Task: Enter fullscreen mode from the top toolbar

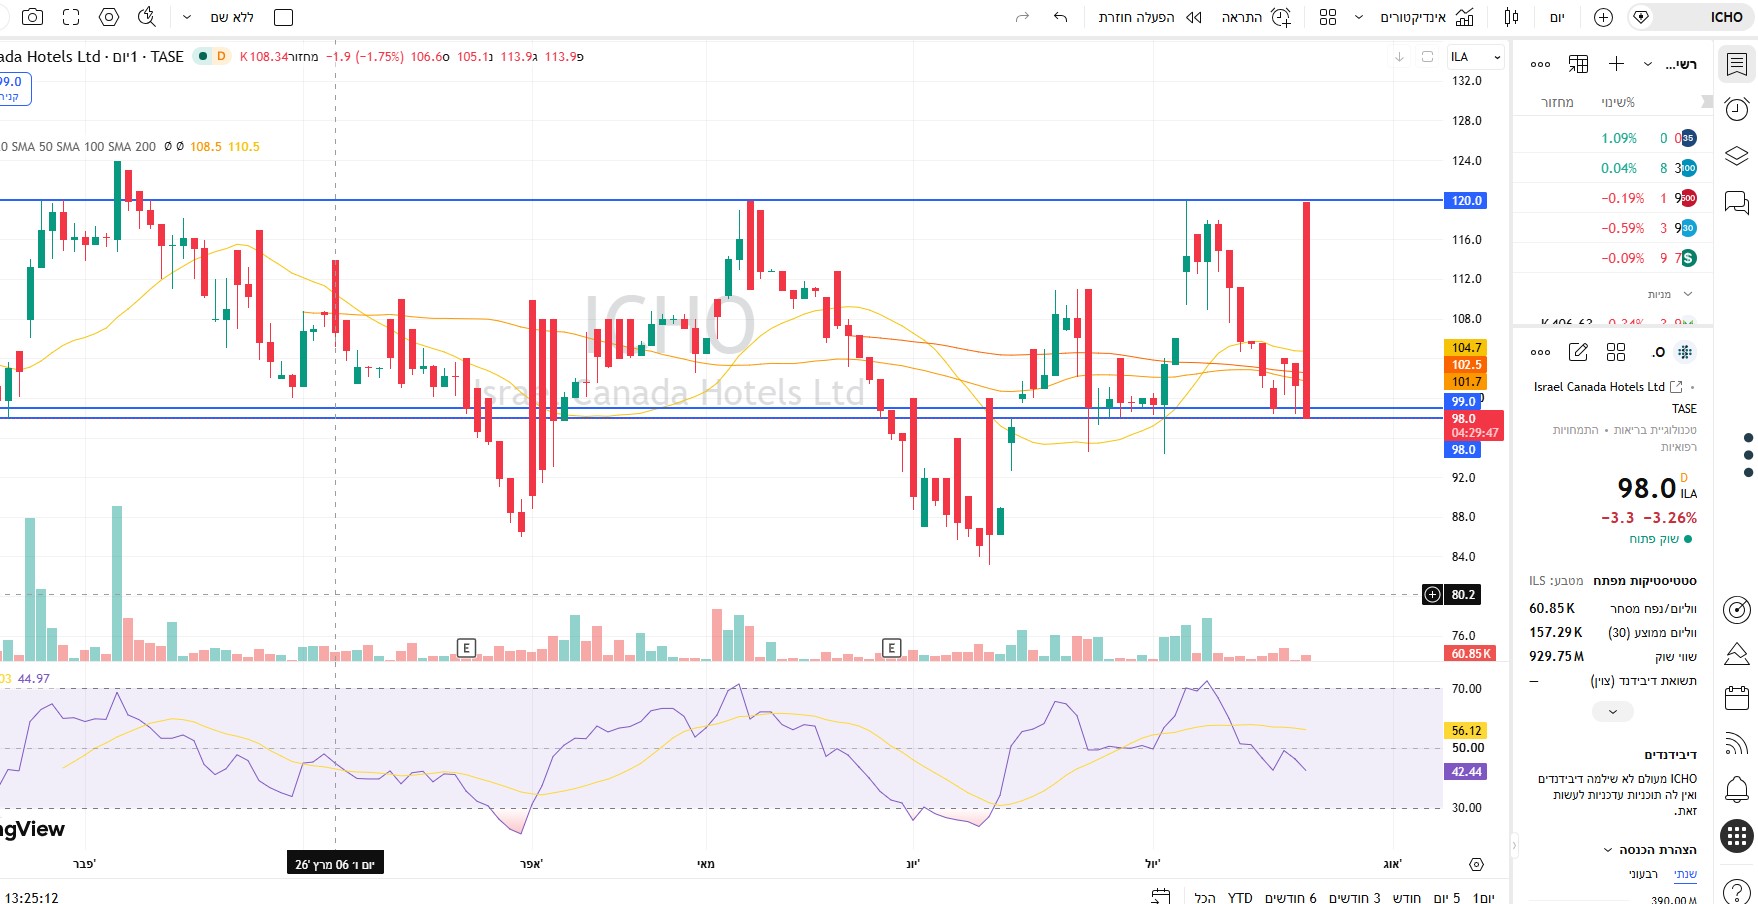Action: tap(71, 17)
